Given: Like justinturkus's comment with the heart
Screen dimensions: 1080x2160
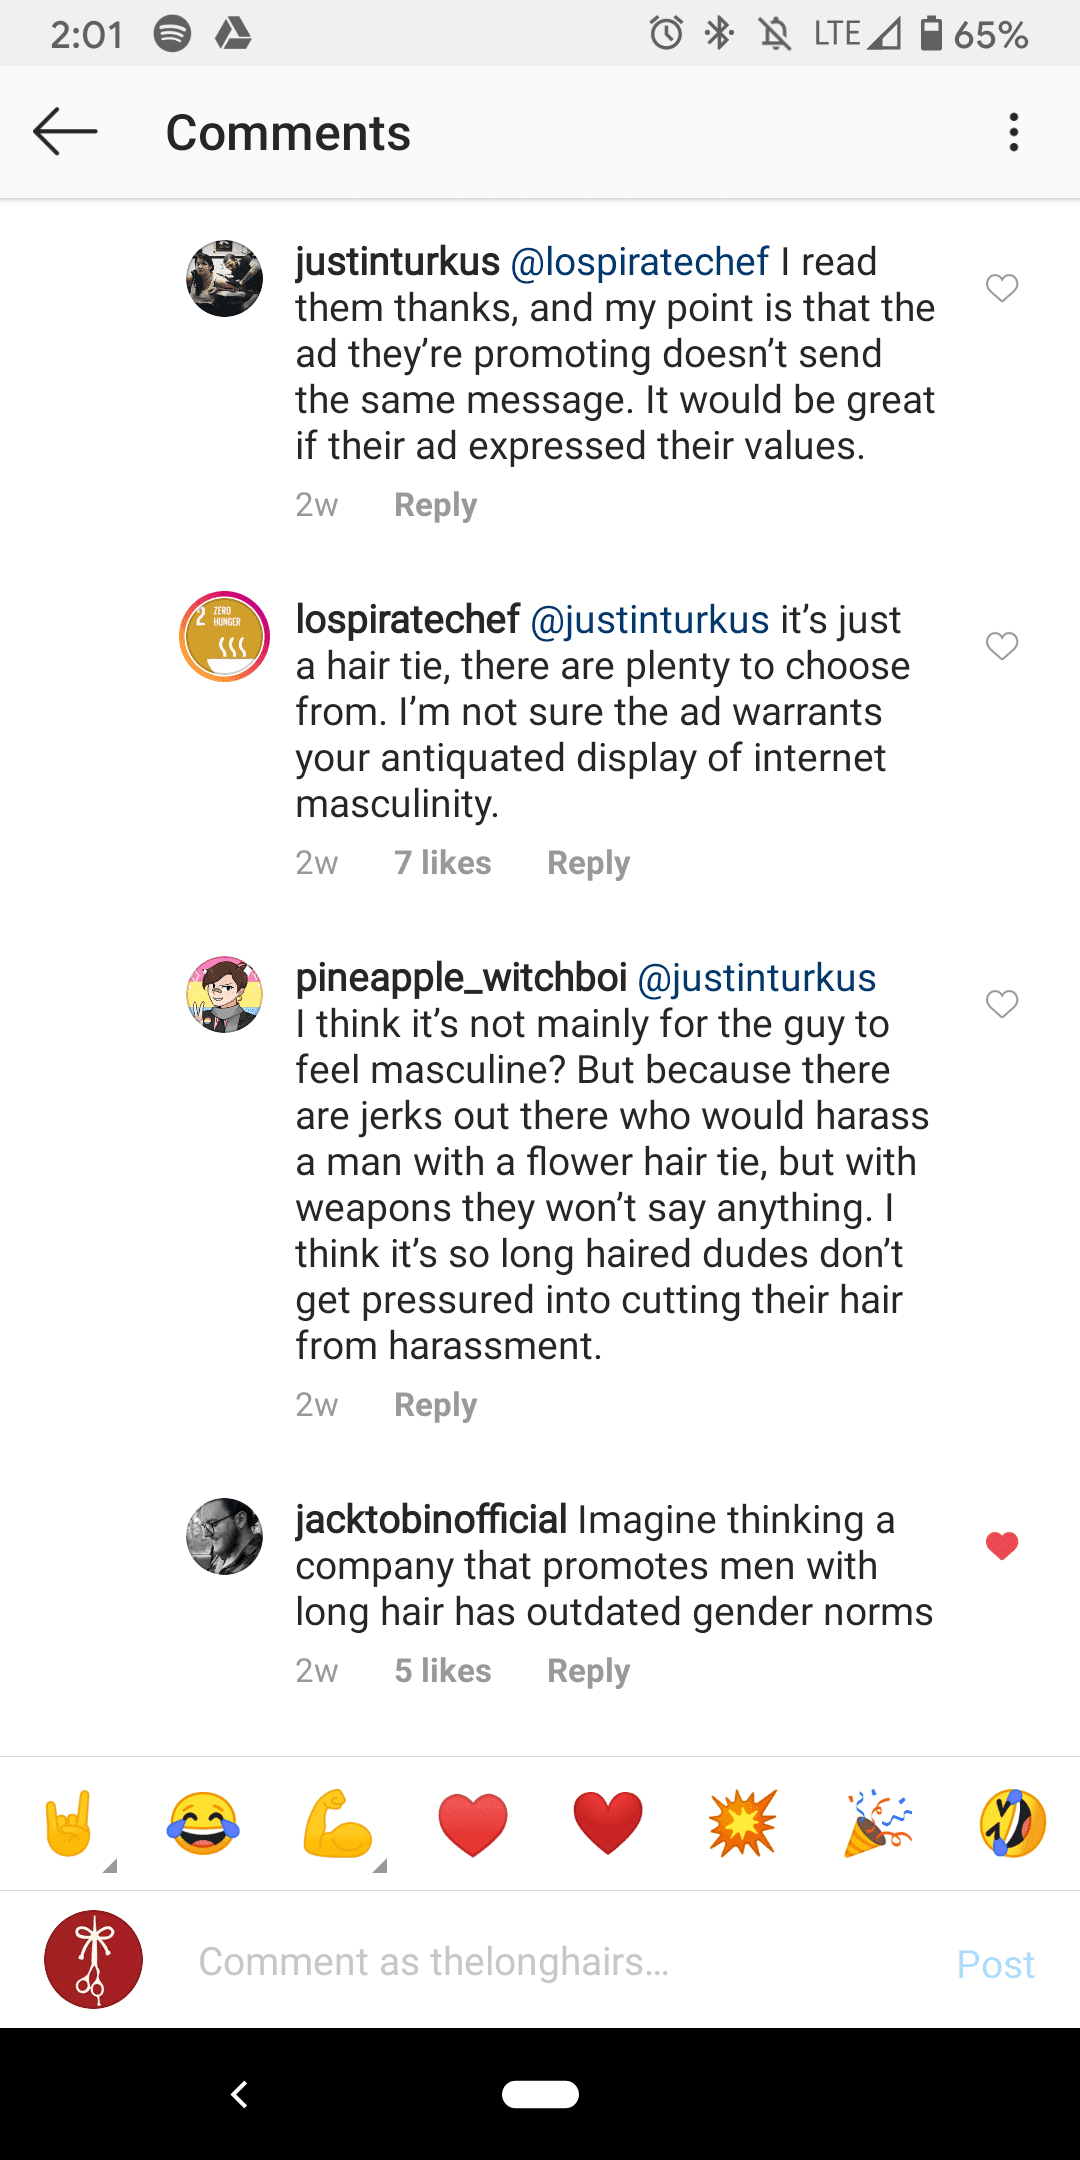Looking at the screenshot, I should point(1001,288).
